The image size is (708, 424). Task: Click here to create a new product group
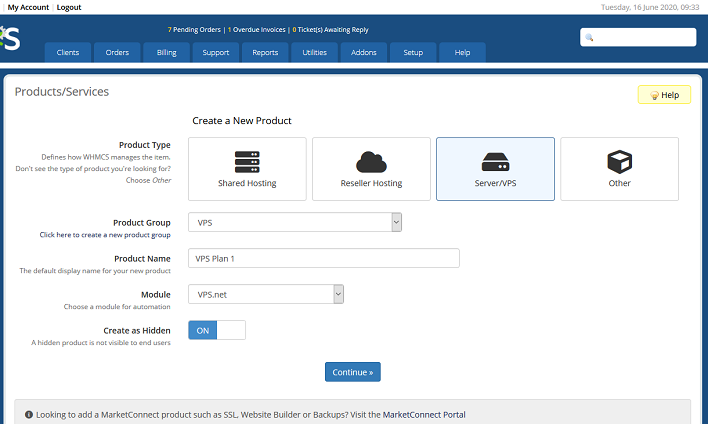105,235
